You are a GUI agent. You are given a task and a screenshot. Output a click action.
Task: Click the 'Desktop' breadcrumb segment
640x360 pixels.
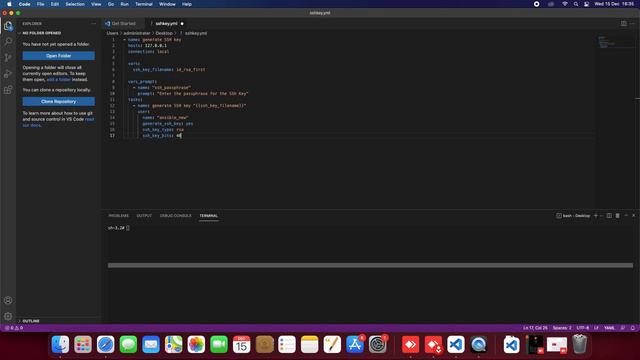[164, 33]
